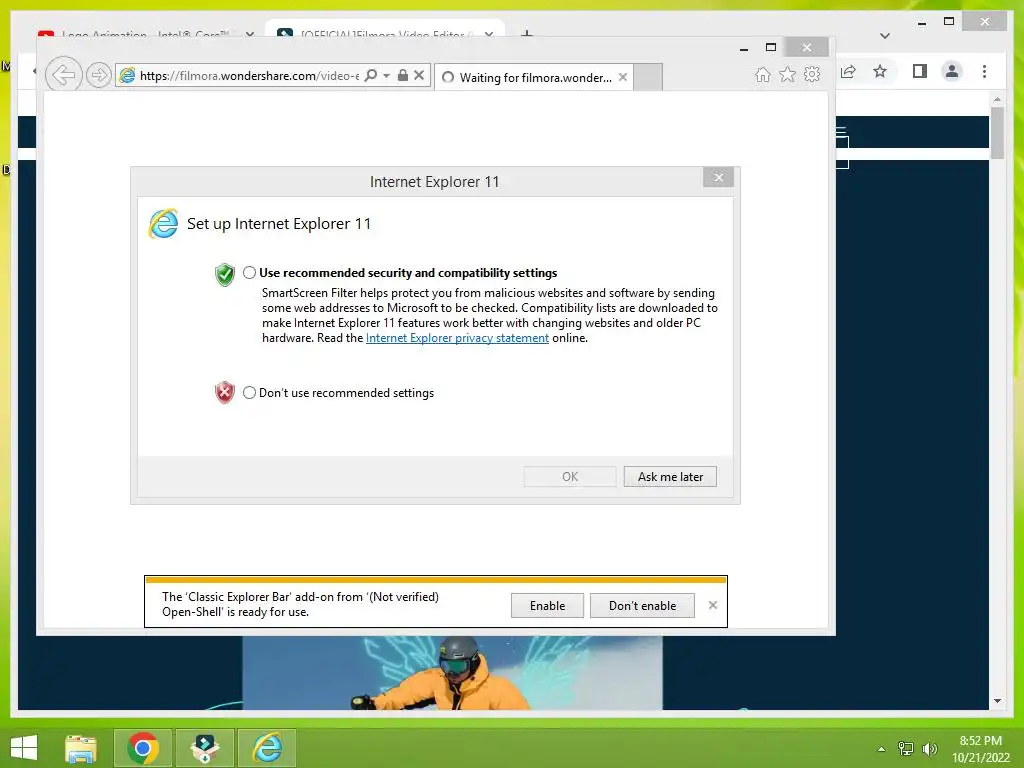Show hidden system tray icons
The height and width of the screenshot is (768, 1024).
pyautogui.click(x=881, y=749)
